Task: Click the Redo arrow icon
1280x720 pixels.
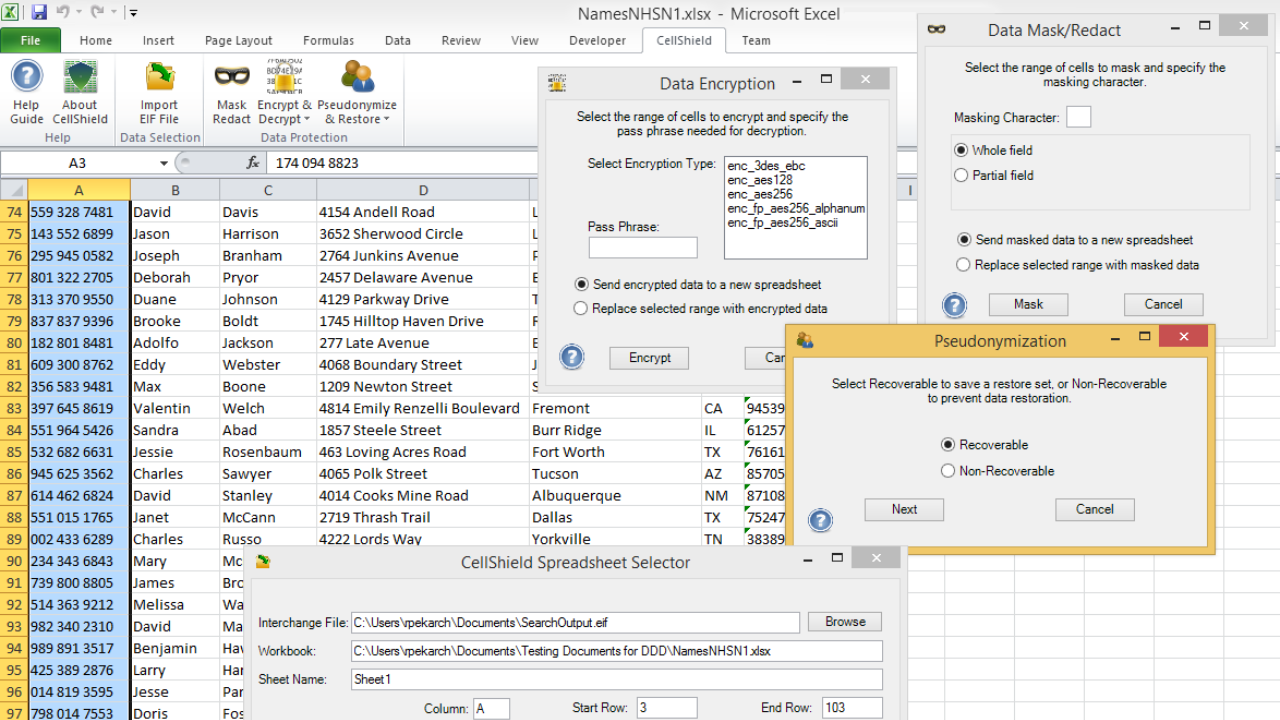Action: click(x=98, y=13)
